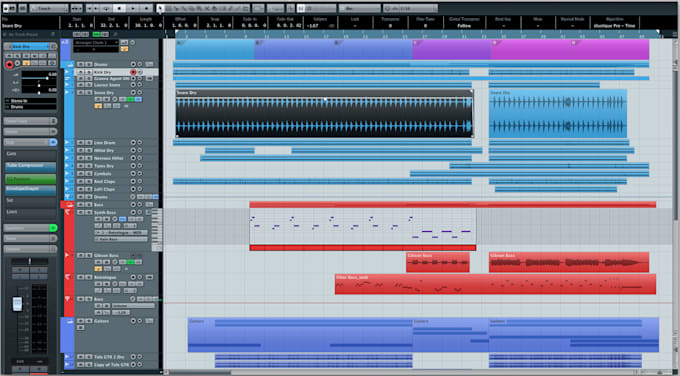Open the Stereo In input routing selector
This screenshot has width=680, height=376.
30,101
